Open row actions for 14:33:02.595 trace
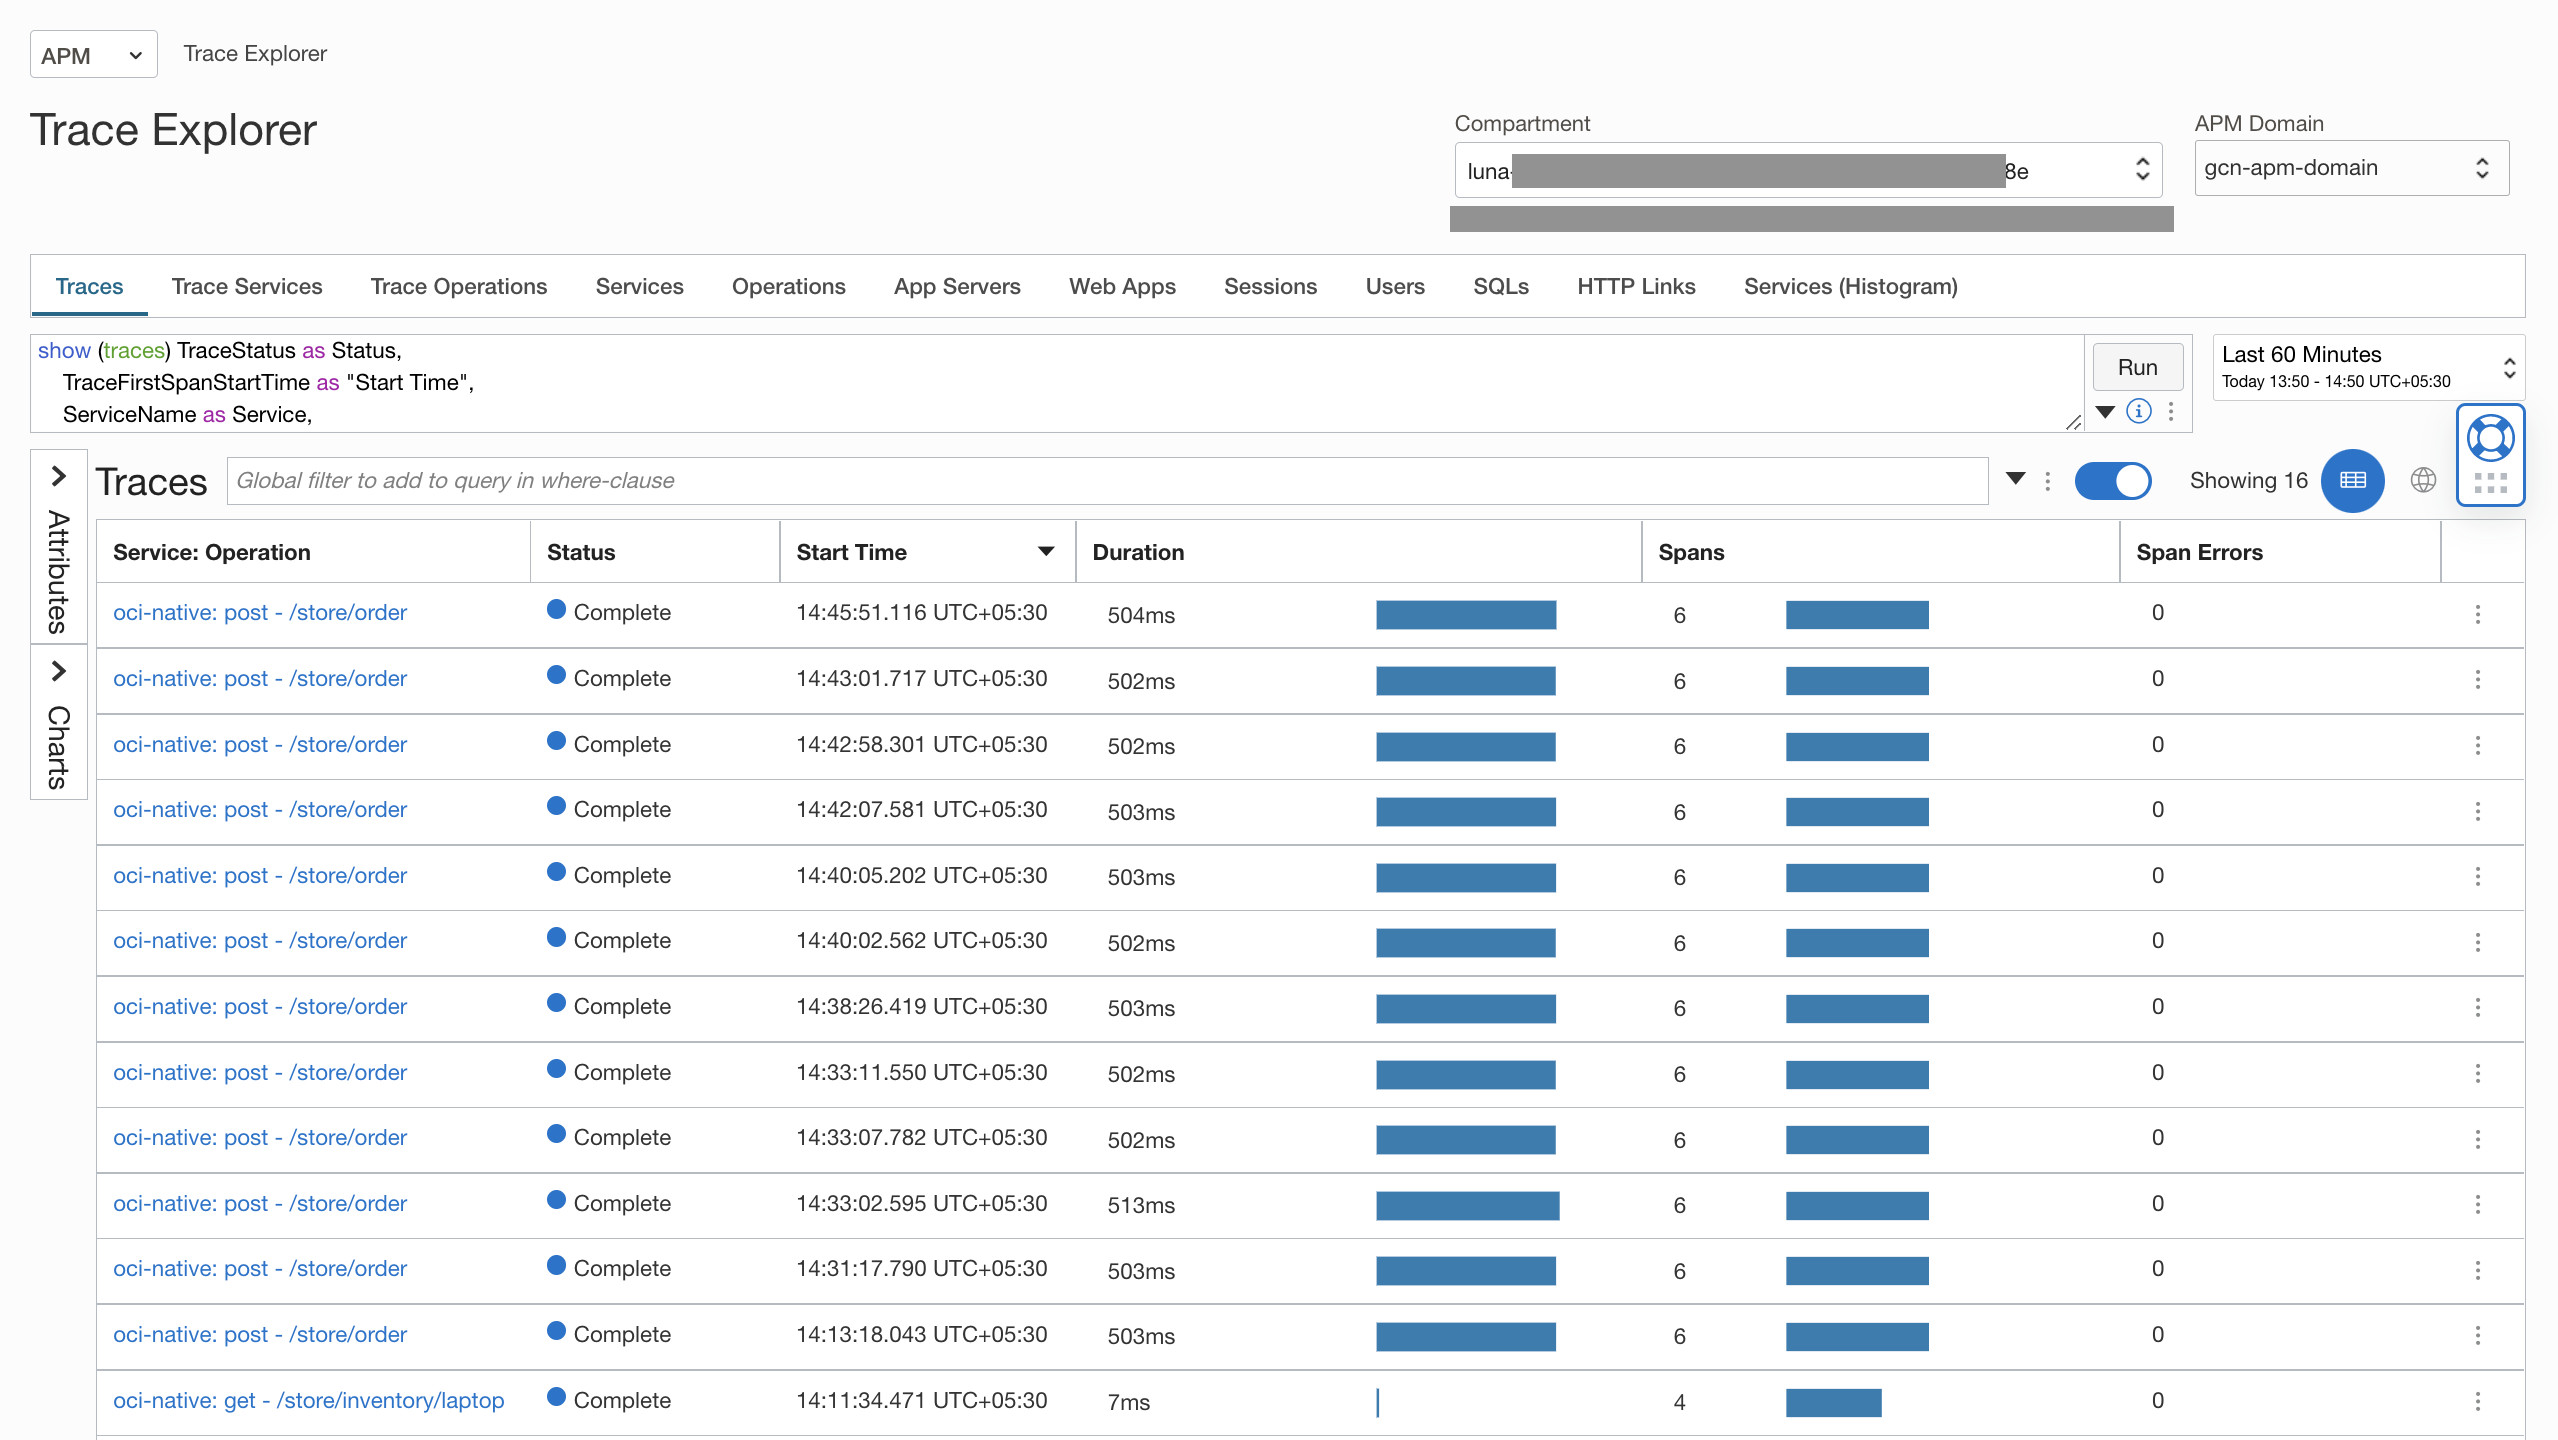The image size is (2558, 1440). point(2477,1204)
